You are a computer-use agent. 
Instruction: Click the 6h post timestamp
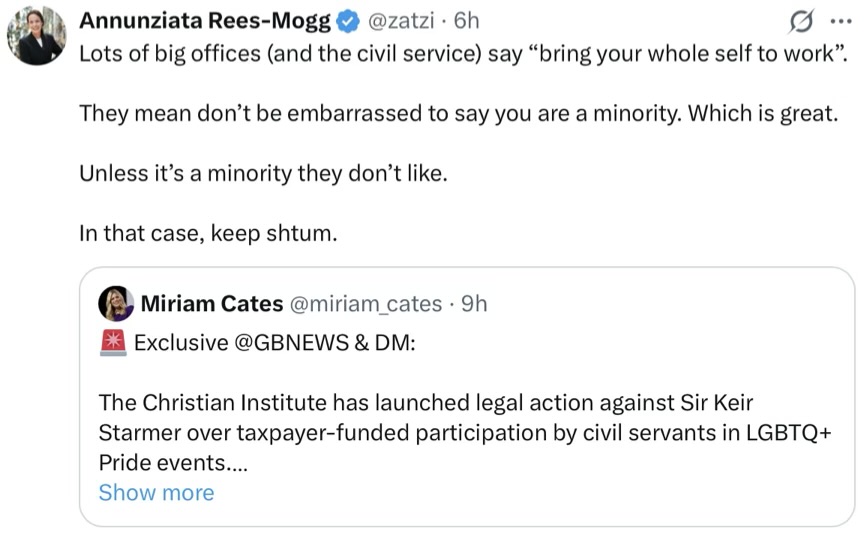(468, 21)
